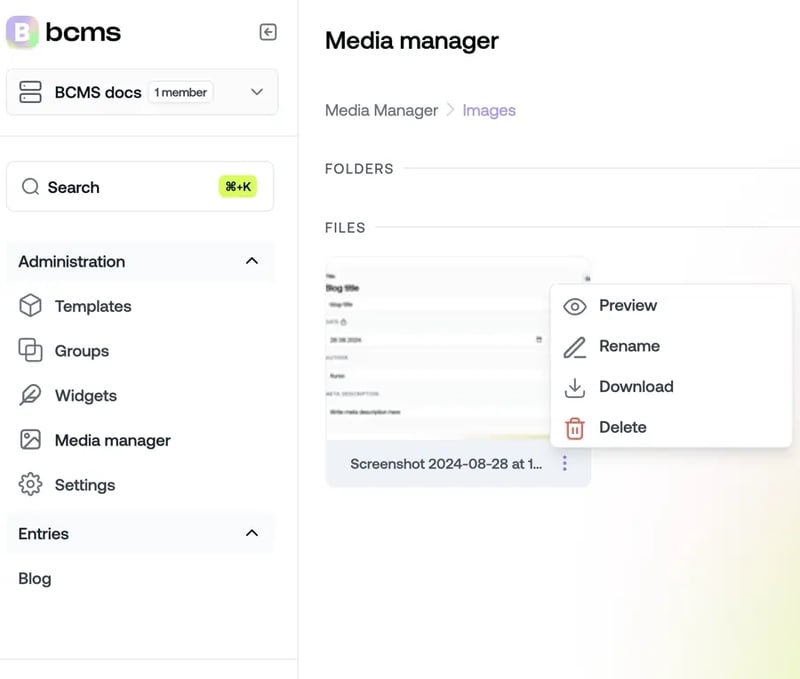
Task: Choose Download from the context menu
Action: tap(636, 387)
